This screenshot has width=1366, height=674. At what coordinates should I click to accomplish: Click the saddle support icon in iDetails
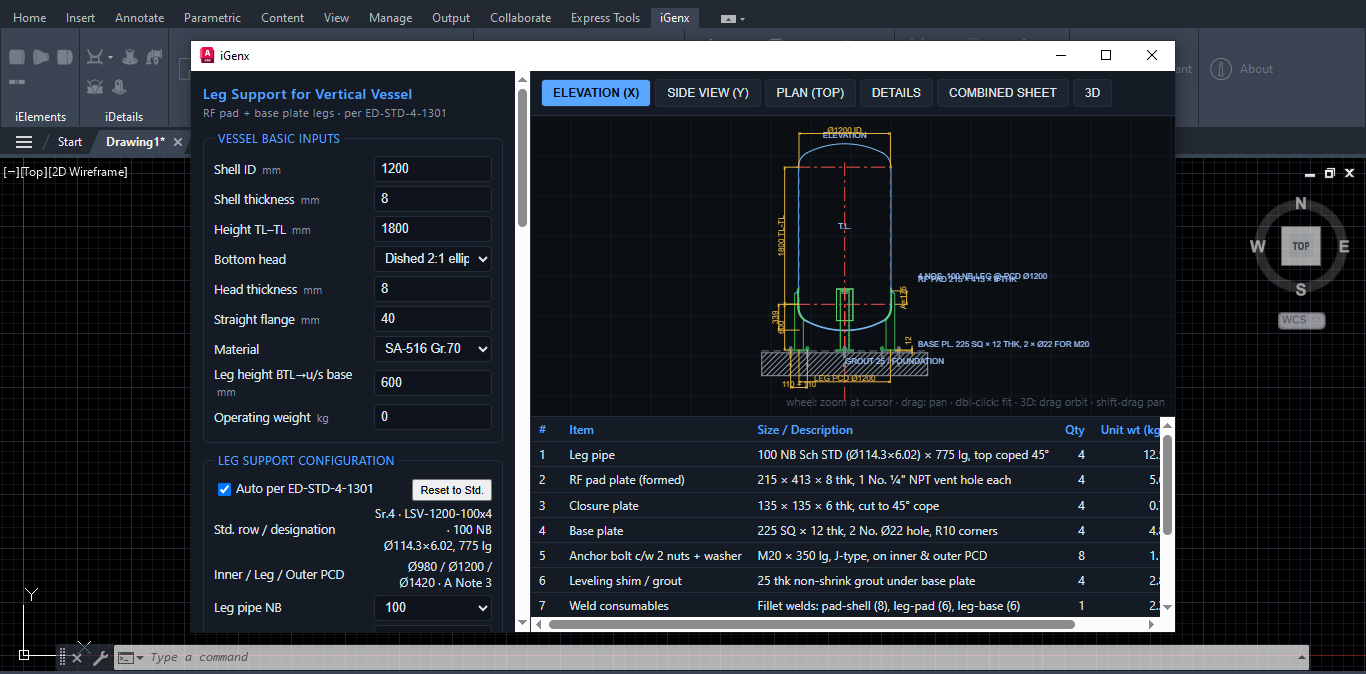coord(95,57)
